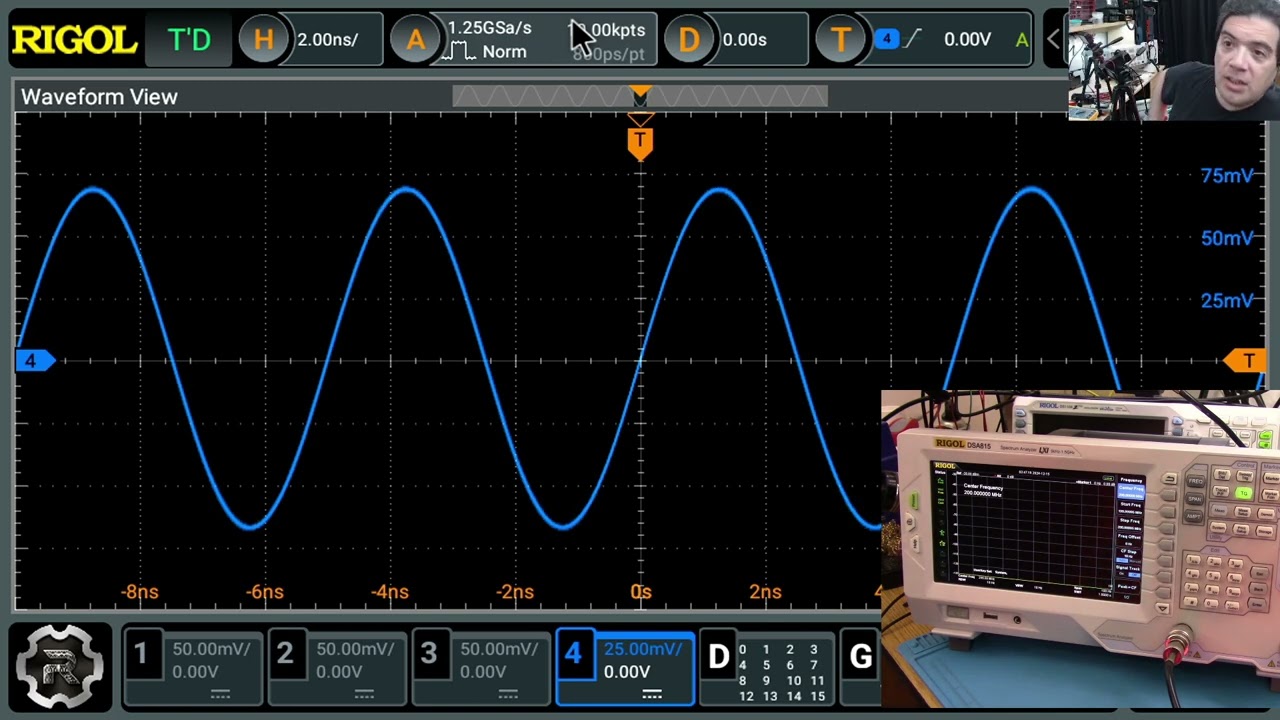Click the channel 4 trigger source badge
The image size is (1280, 720).
(x=886, y=38)
